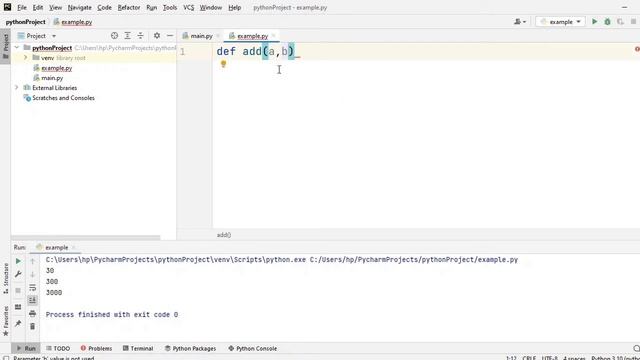Click the yellow lightbulb quick-fix icon
Image resolution: width=640 pixels, height=360 pixels.
tap(223, 64)
